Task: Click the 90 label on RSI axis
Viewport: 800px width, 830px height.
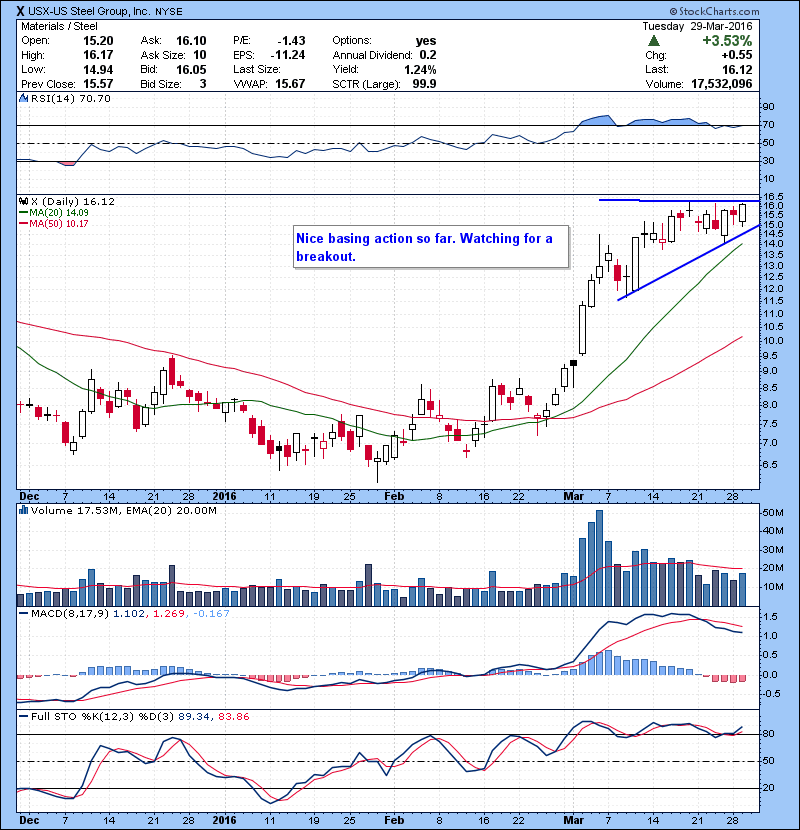Action: 768,107
